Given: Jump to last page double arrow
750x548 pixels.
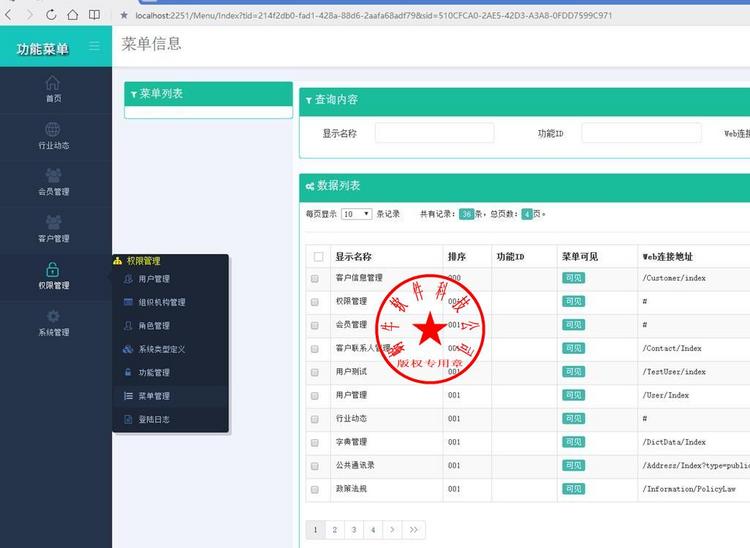Looking at the screenshot, I should [x=414, y=529].
